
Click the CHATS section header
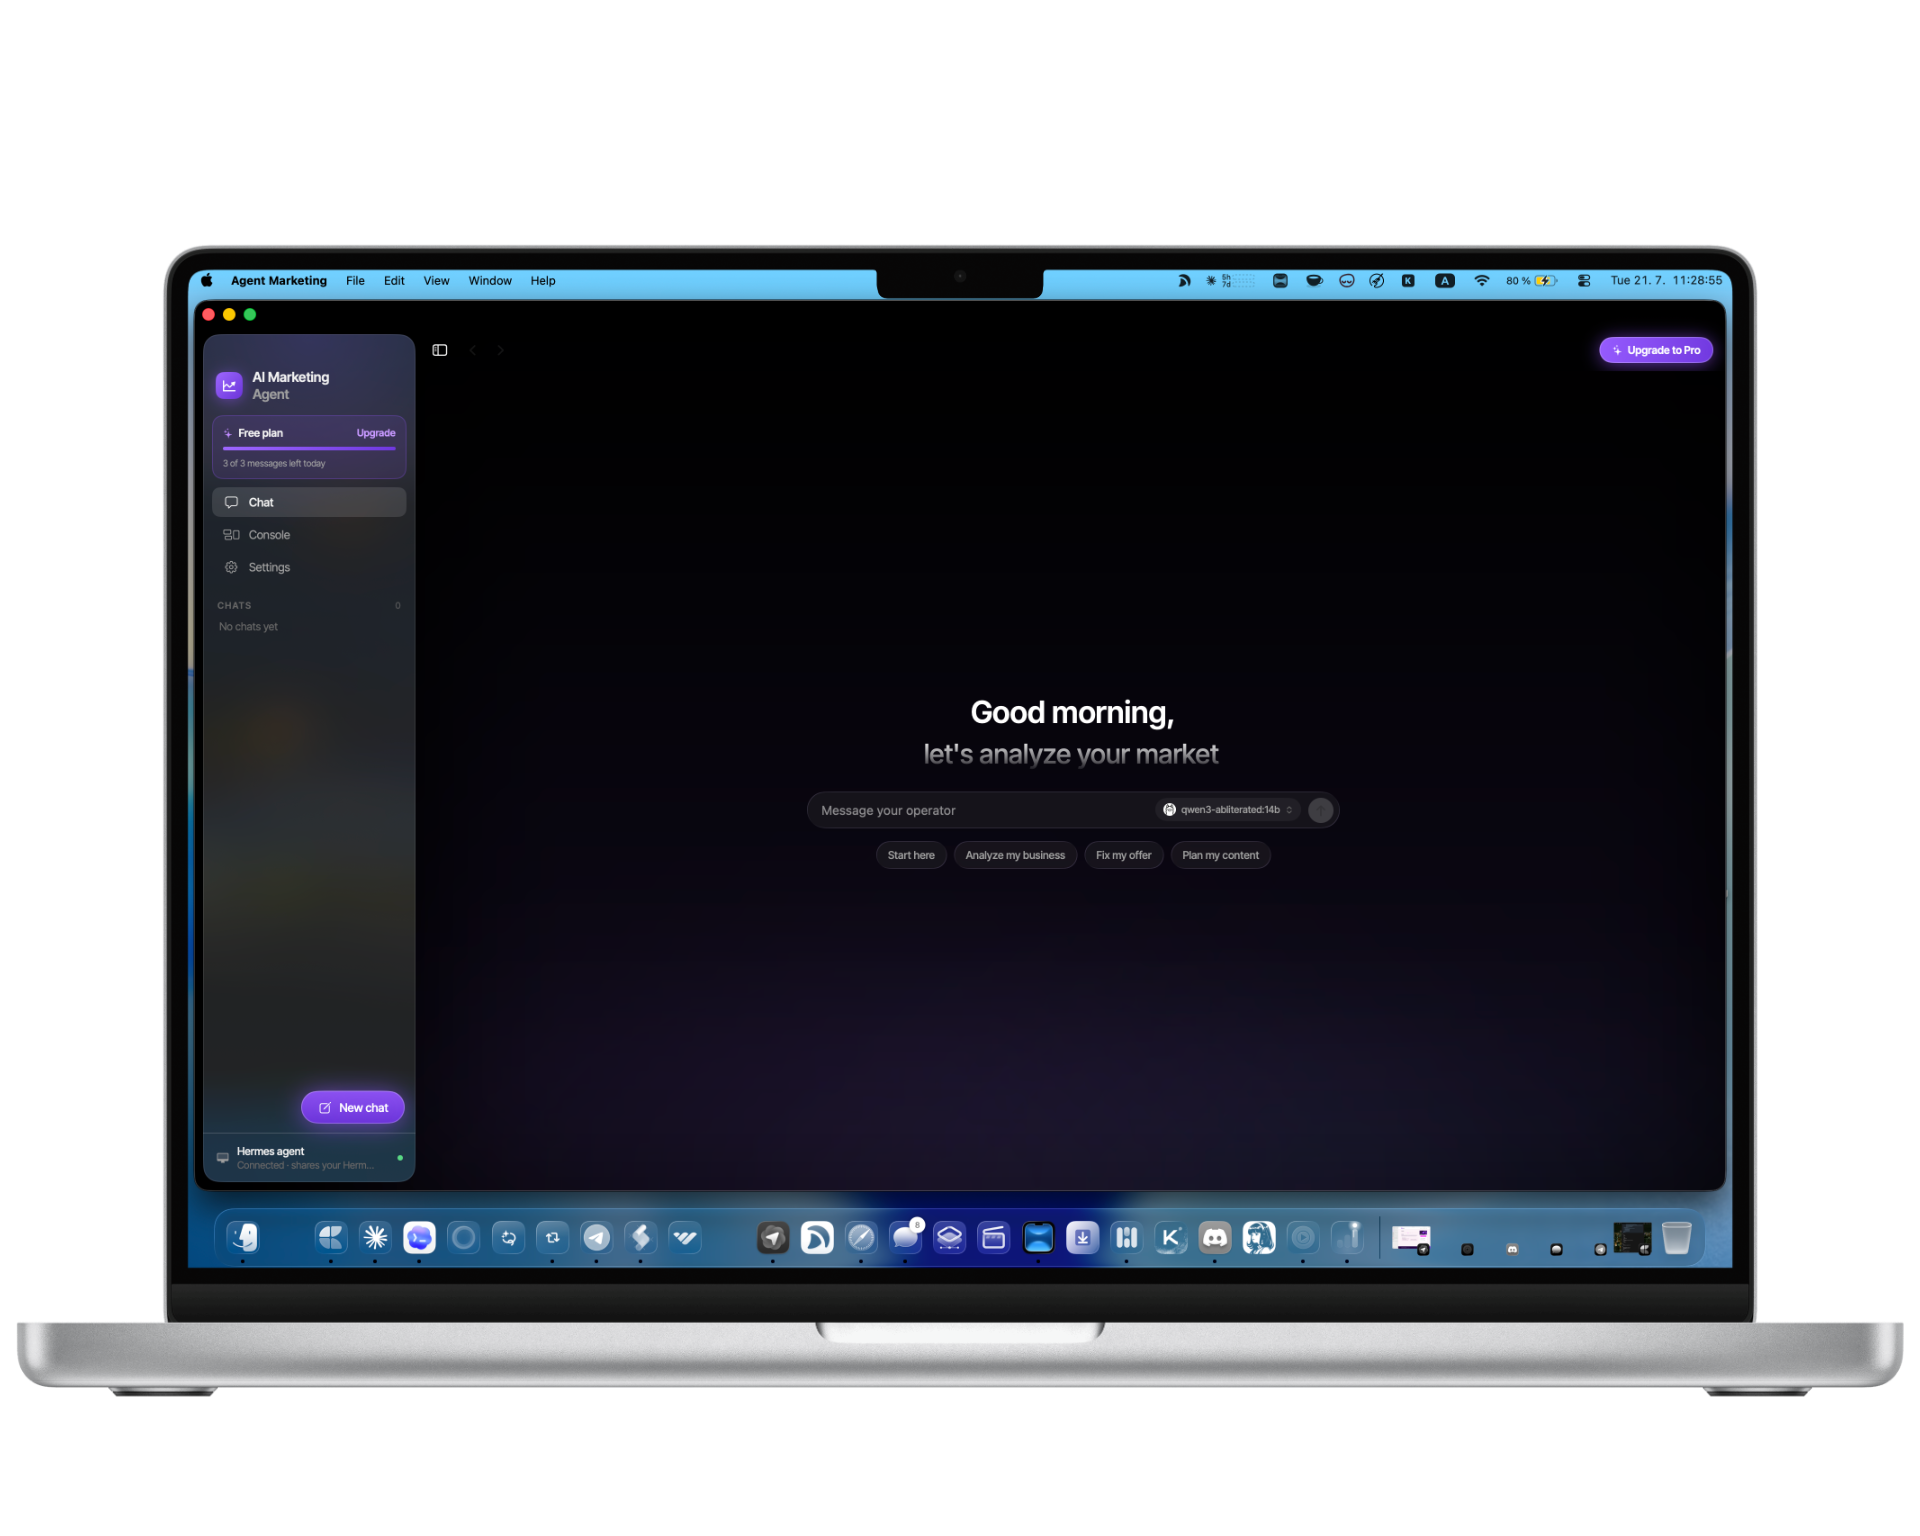click(x=234, y=606)
